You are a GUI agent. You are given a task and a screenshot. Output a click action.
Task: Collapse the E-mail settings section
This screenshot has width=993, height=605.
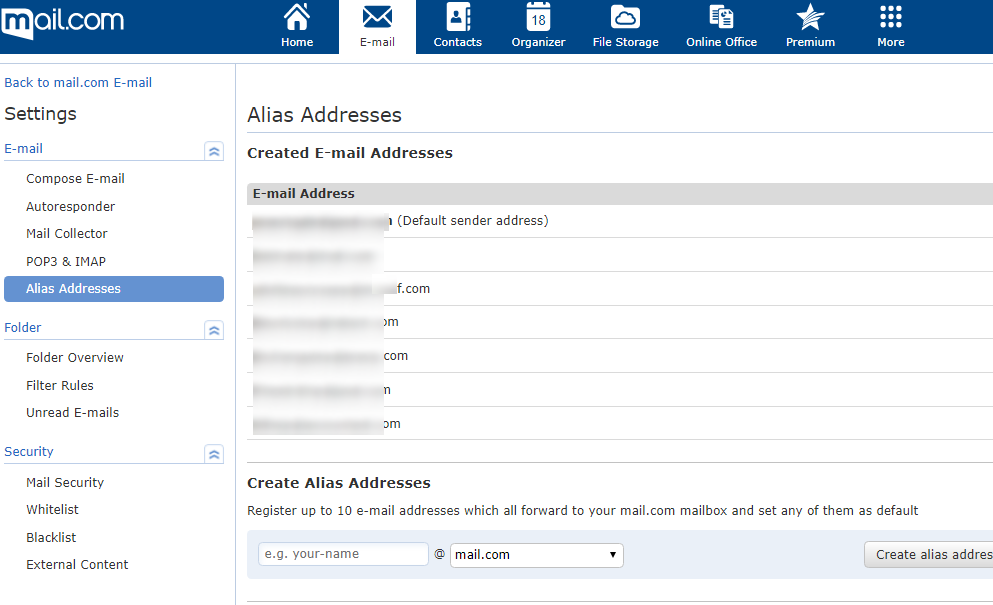coord(214,151)
